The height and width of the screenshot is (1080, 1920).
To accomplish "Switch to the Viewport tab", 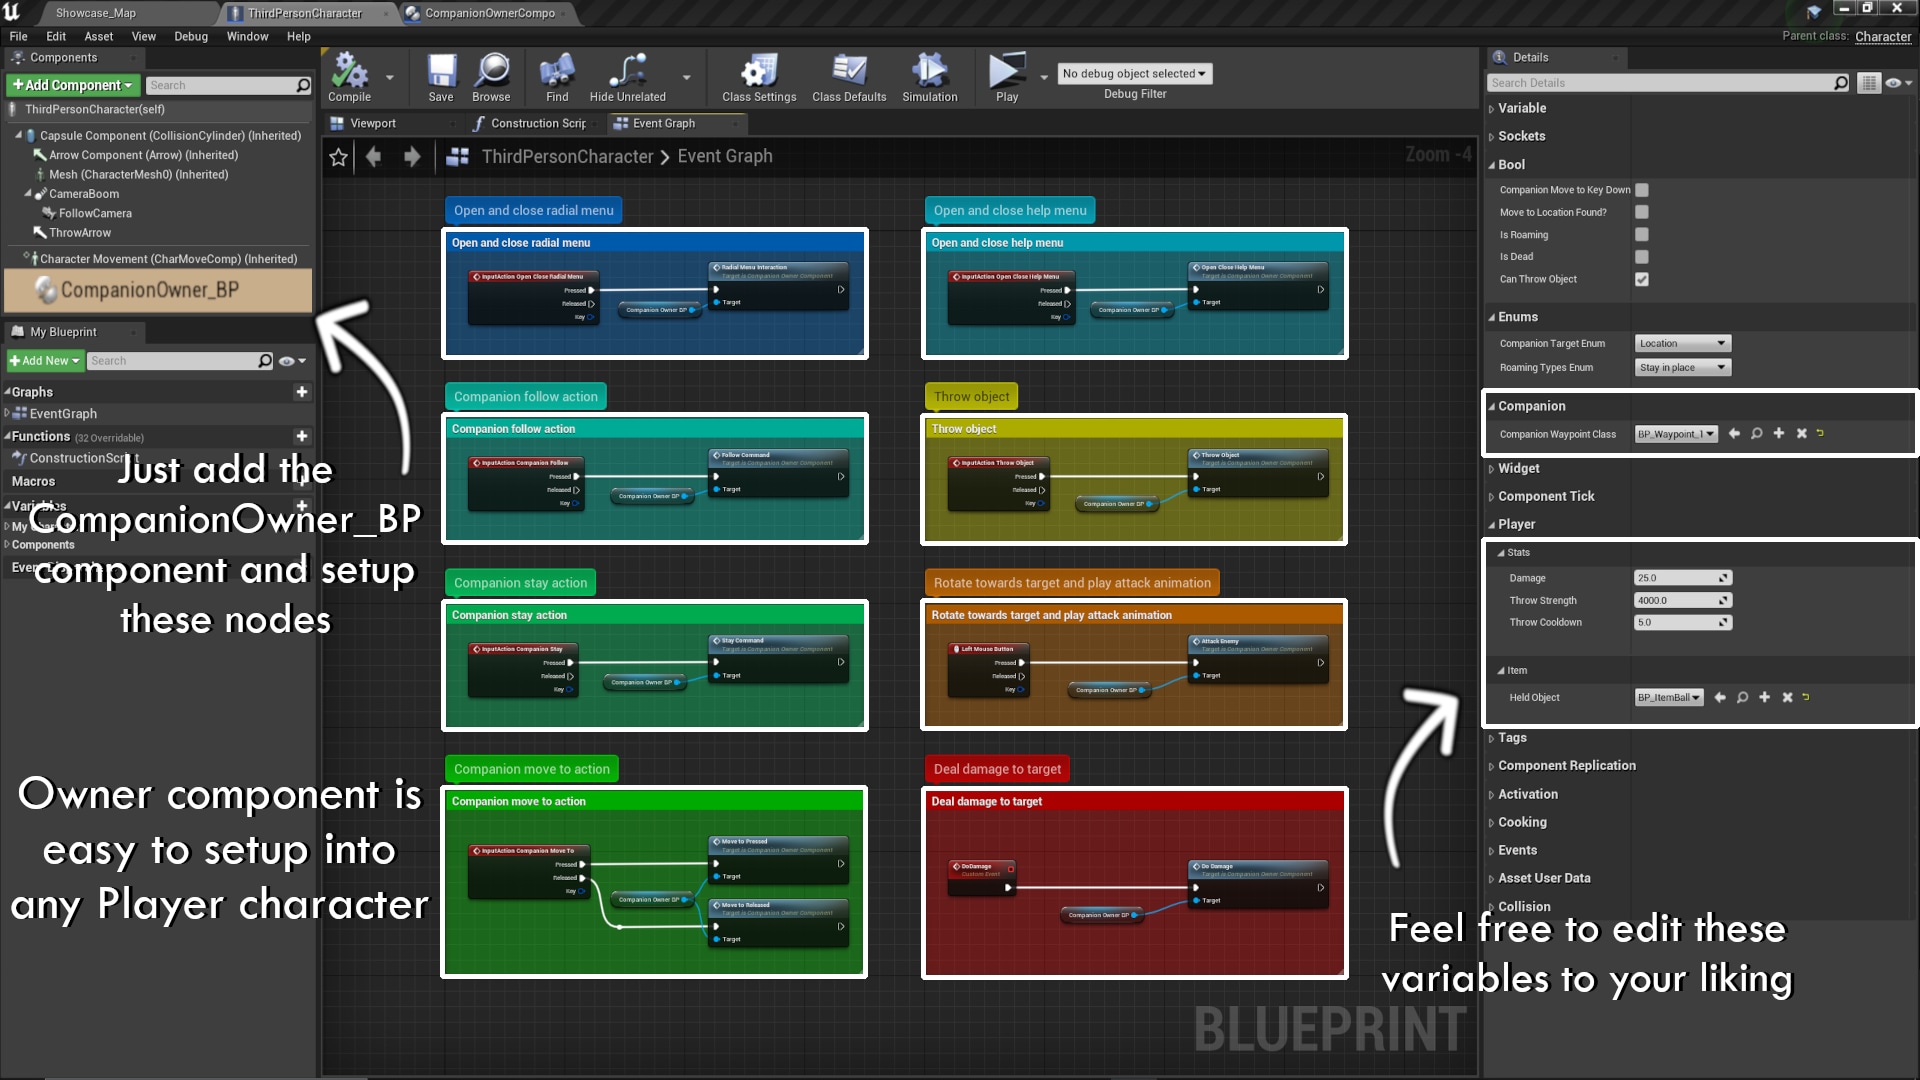I will [x=376, y=123].
